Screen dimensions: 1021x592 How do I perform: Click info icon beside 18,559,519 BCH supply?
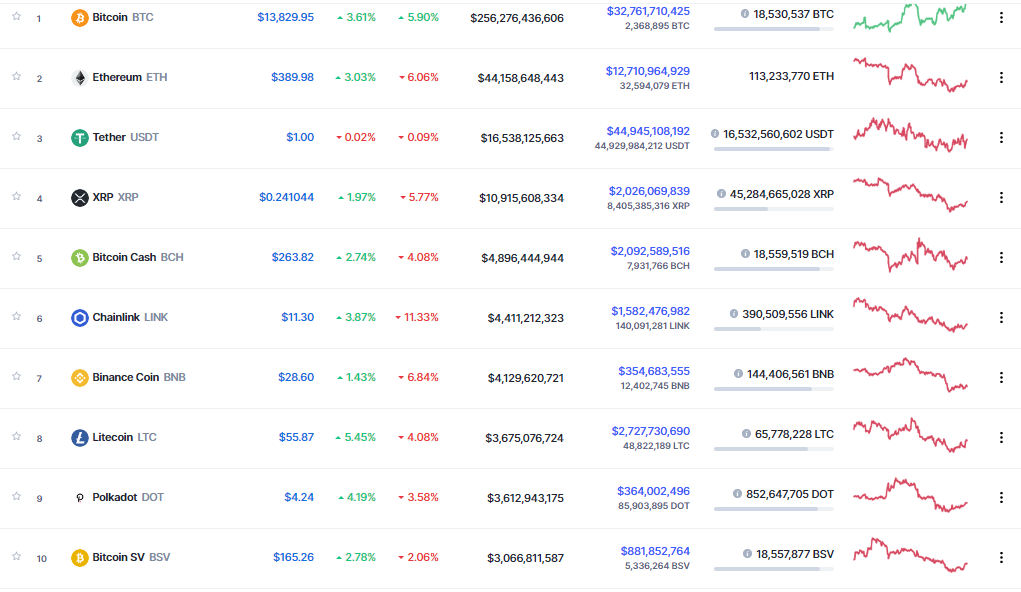click(x=745, y=253)
